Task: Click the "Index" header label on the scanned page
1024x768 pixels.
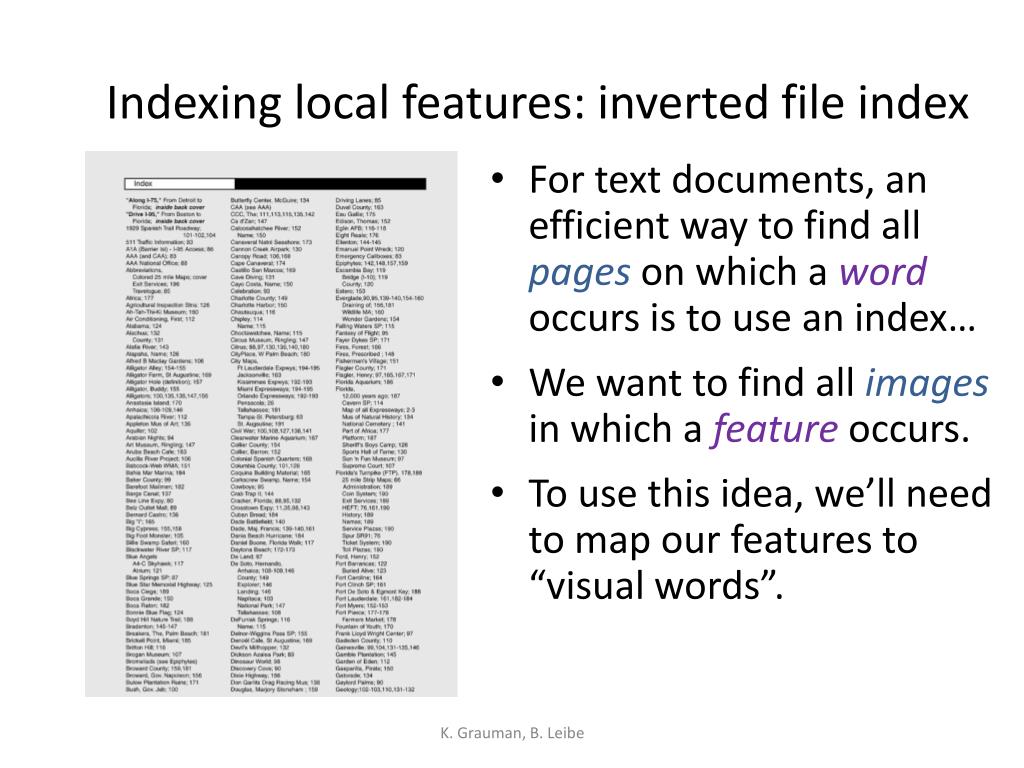Action: click(x=143, y=184)
